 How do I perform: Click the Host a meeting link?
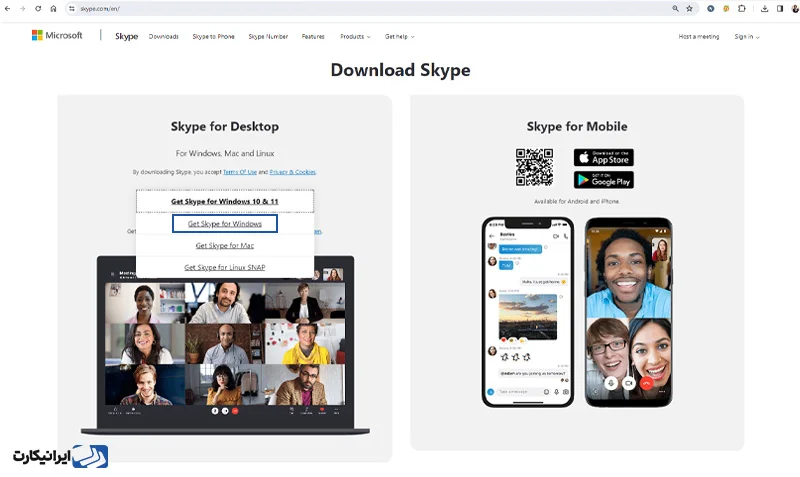[x=698, y=37]
